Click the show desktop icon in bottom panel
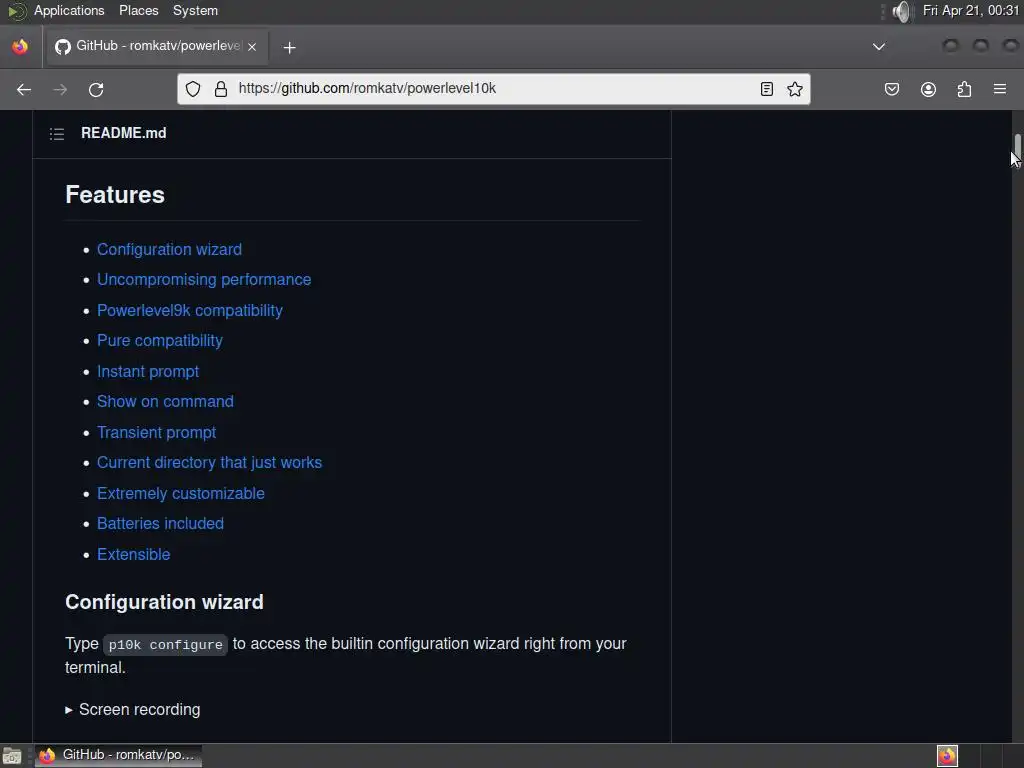 (12, 756)
